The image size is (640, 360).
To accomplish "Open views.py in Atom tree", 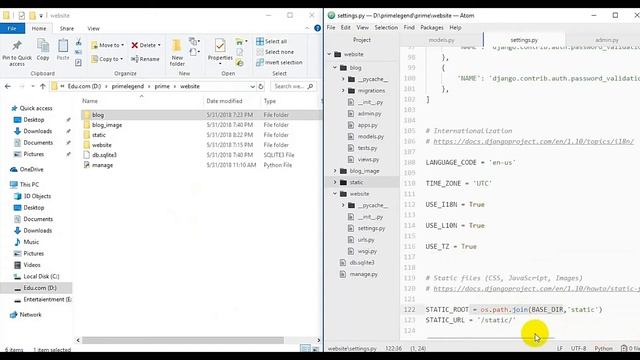I will (x=368, y=159).
